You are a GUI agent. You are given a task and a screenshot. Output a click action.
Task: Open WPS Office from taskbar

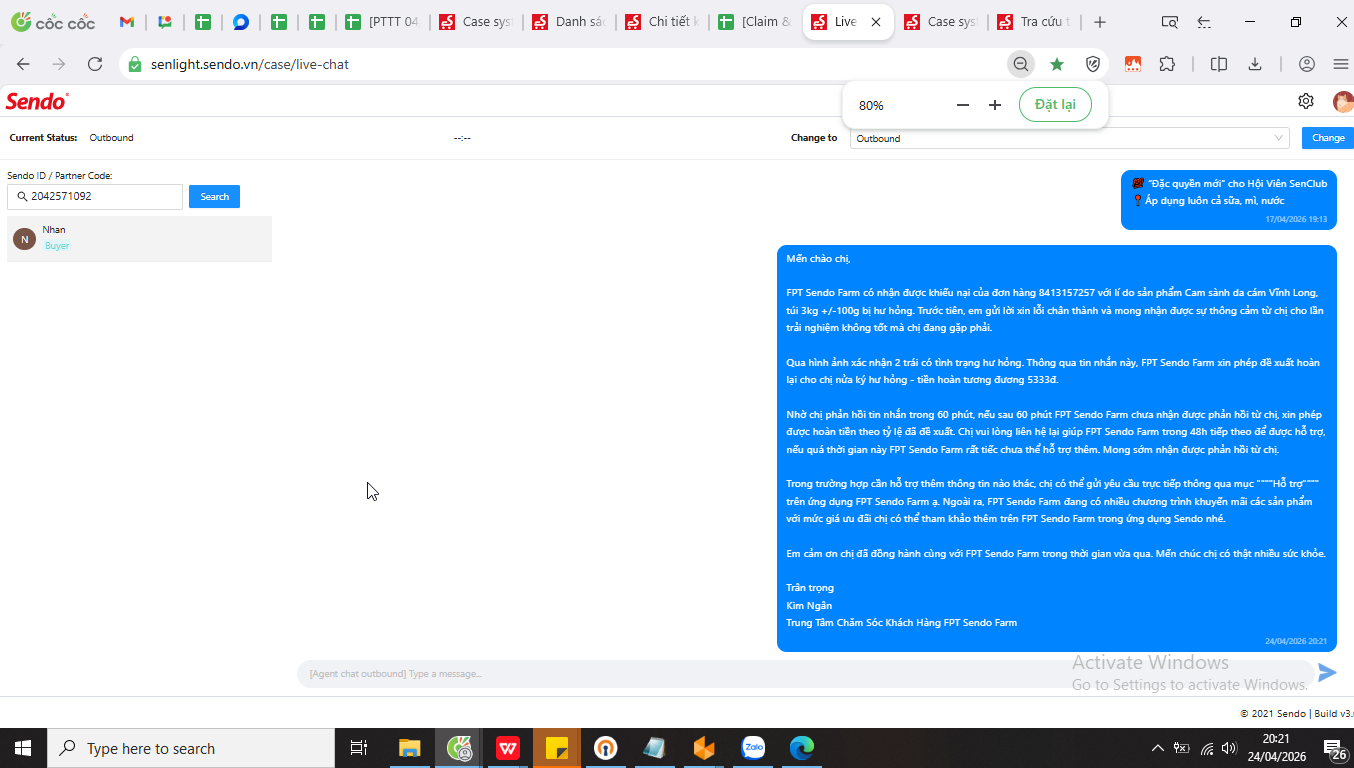(508, 748)
